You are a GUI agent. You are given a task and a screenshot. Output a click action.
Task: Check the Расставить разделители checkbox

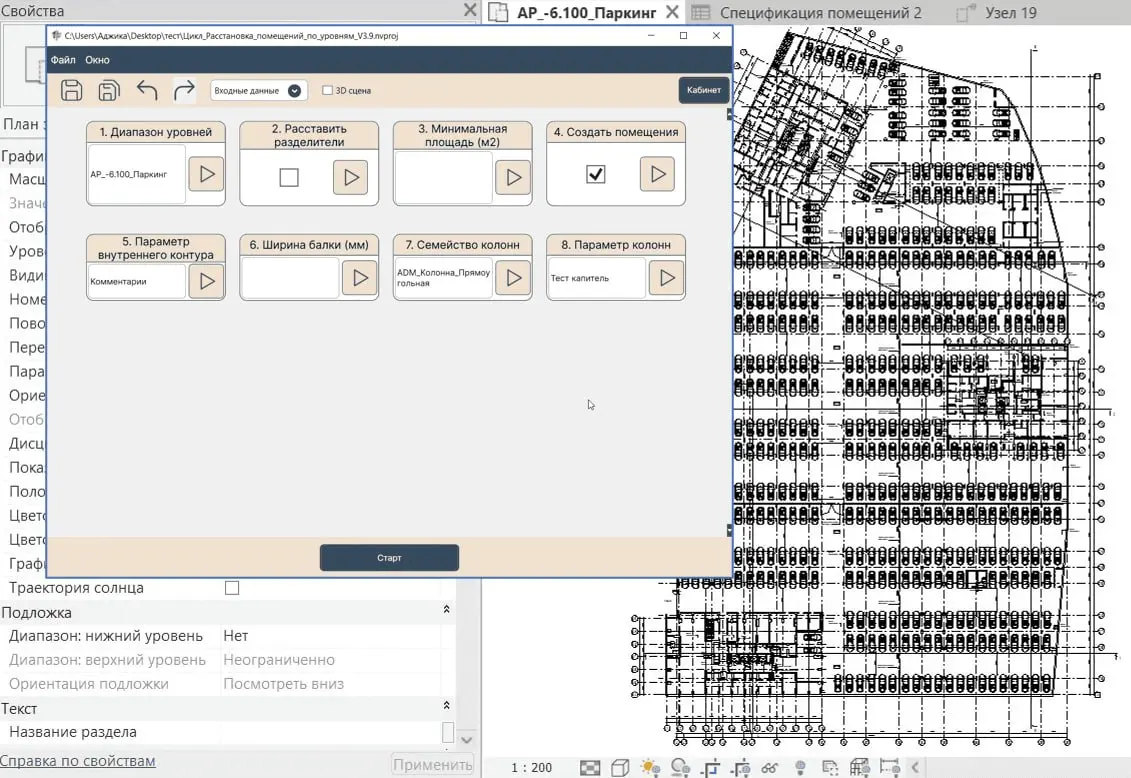click(289, 177)
